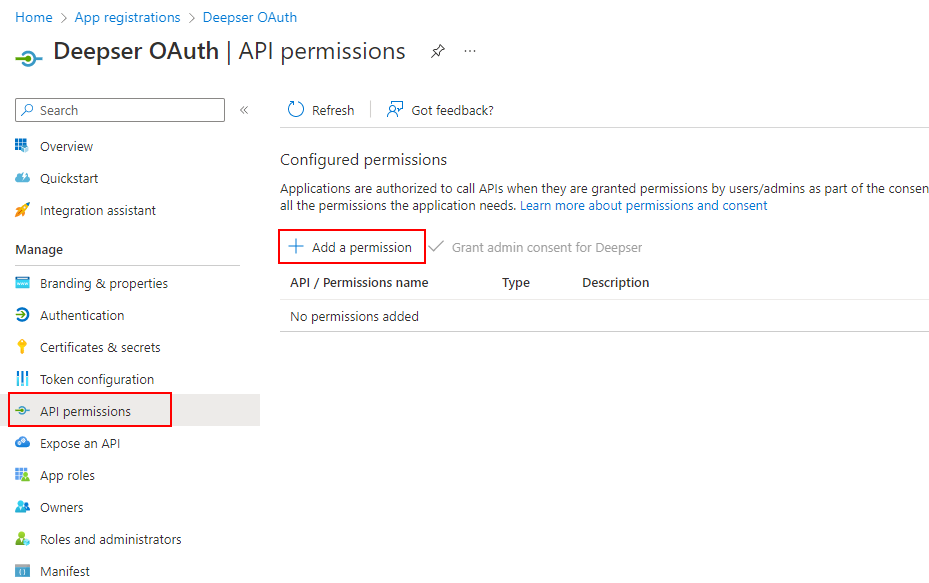Open Roles and administrators

(x=111, y=539)
